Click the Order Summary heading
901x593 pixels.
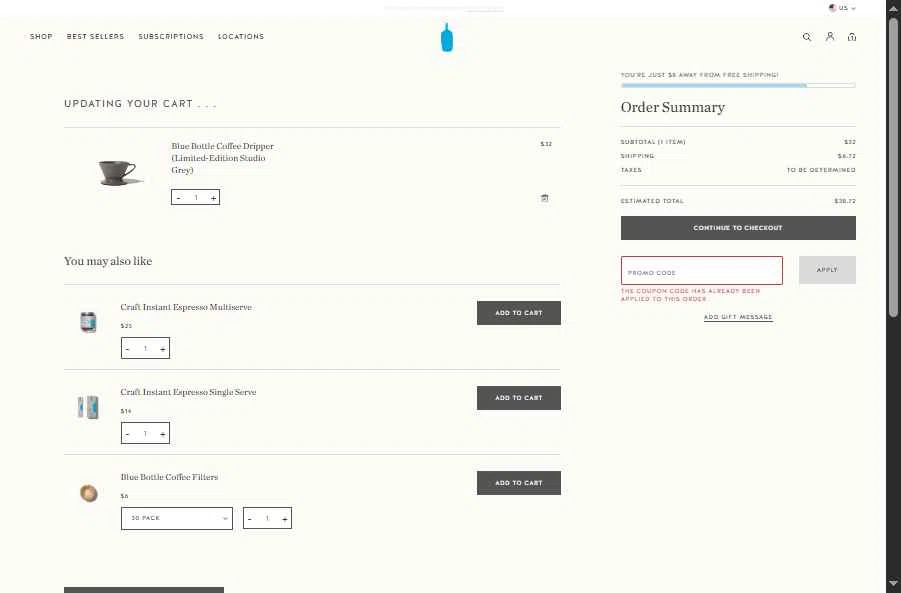pos(672,107)
